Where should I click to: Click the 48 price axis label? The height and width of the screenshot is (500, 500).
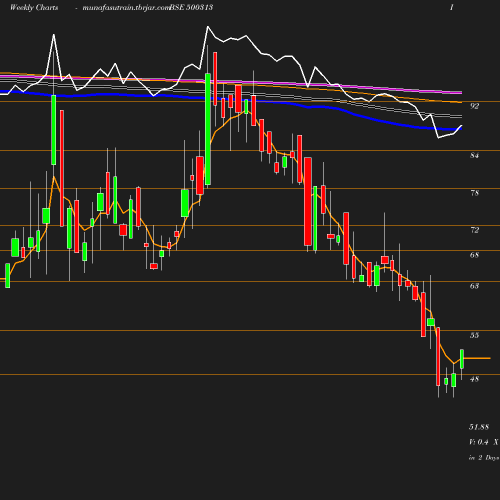point(474,379)
